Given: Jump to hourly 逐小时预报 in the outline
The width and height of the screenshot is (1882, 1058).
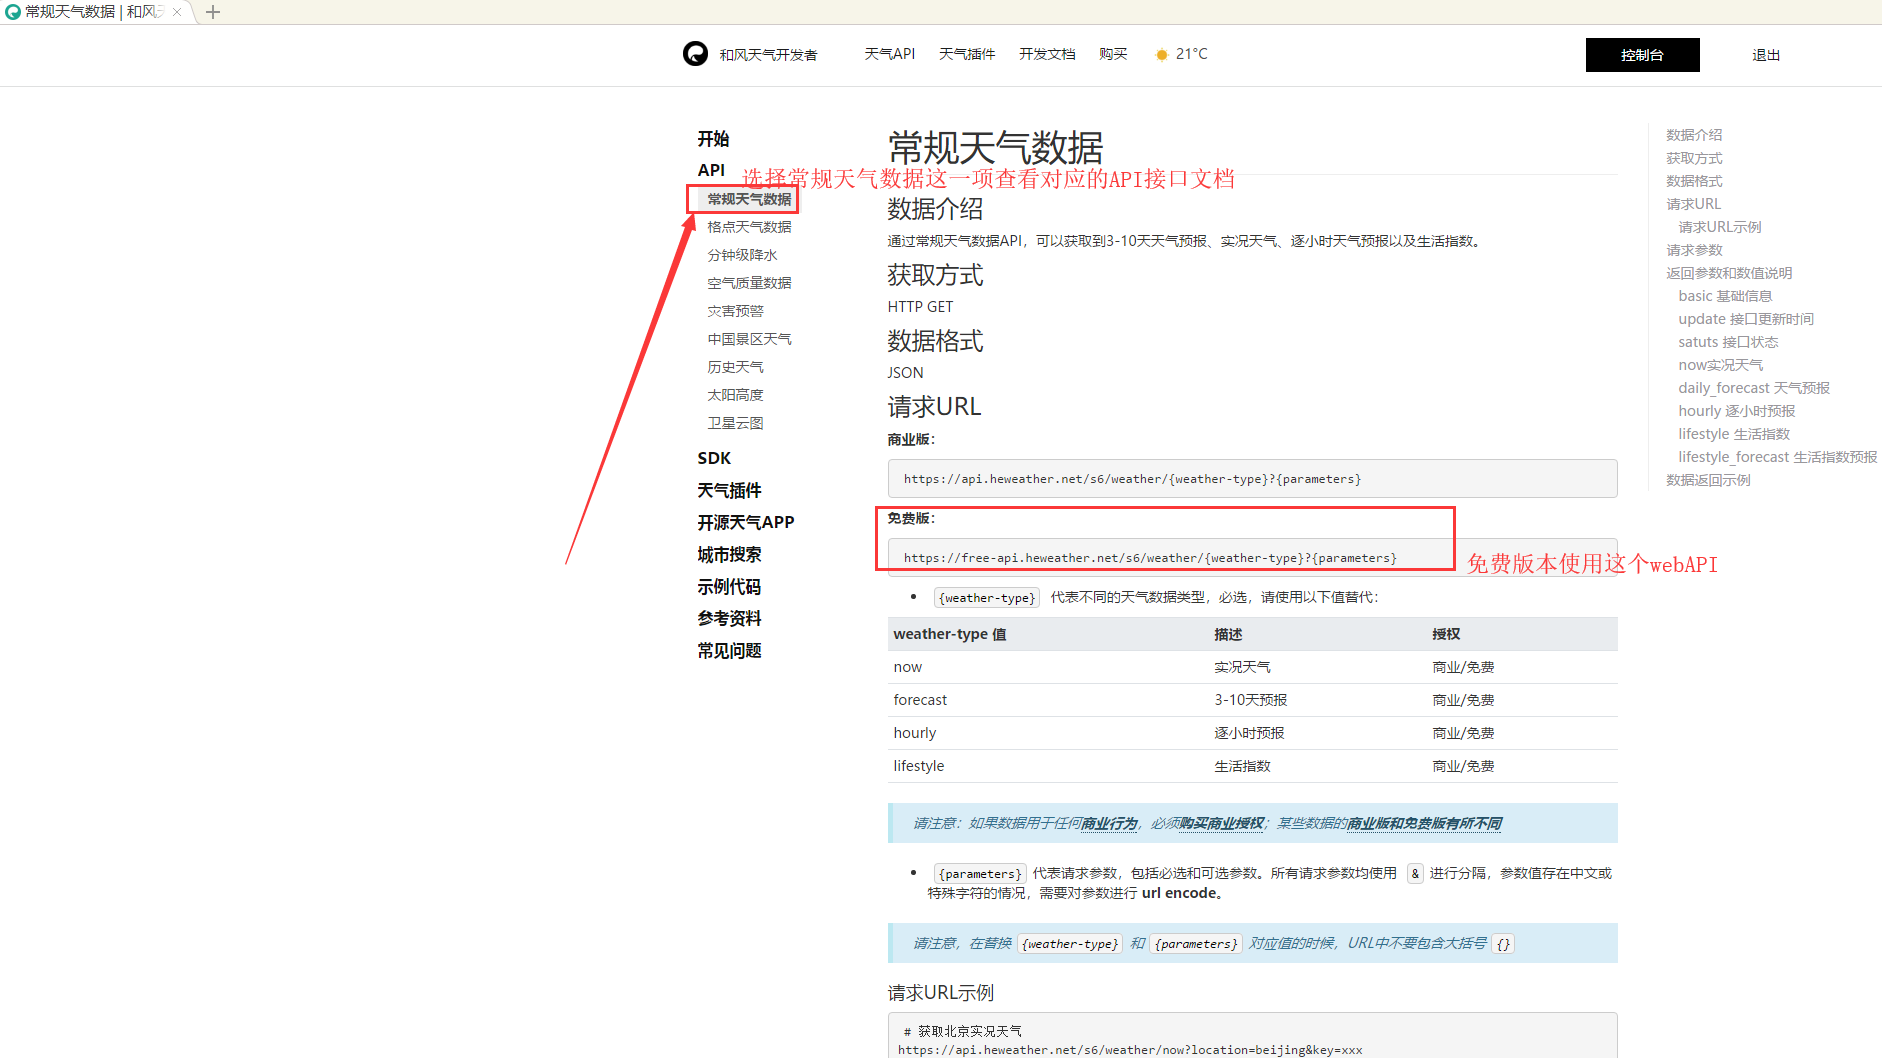Looking at the screenshot, I should [1736, 411].
